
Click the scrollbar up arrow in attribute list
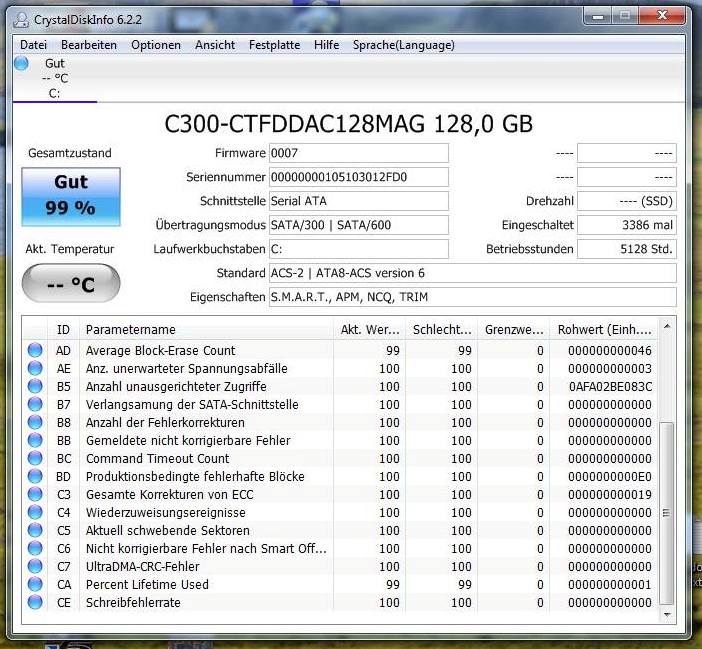[667, 327]
